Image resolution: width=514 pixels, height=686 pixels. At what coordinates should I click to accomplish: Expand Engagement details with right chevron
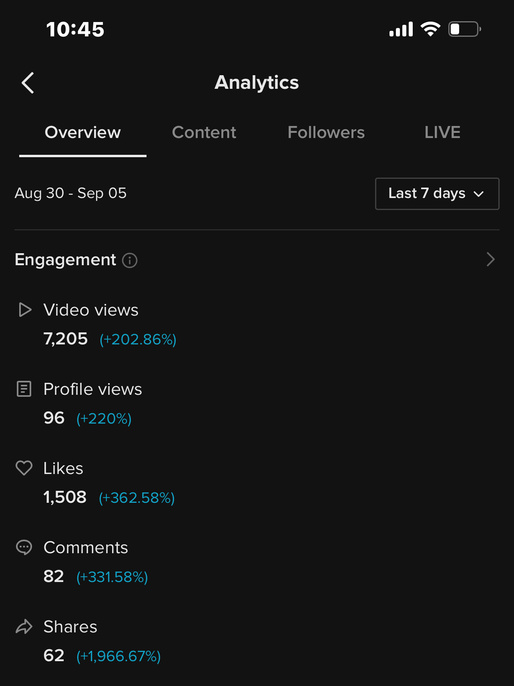491,259
